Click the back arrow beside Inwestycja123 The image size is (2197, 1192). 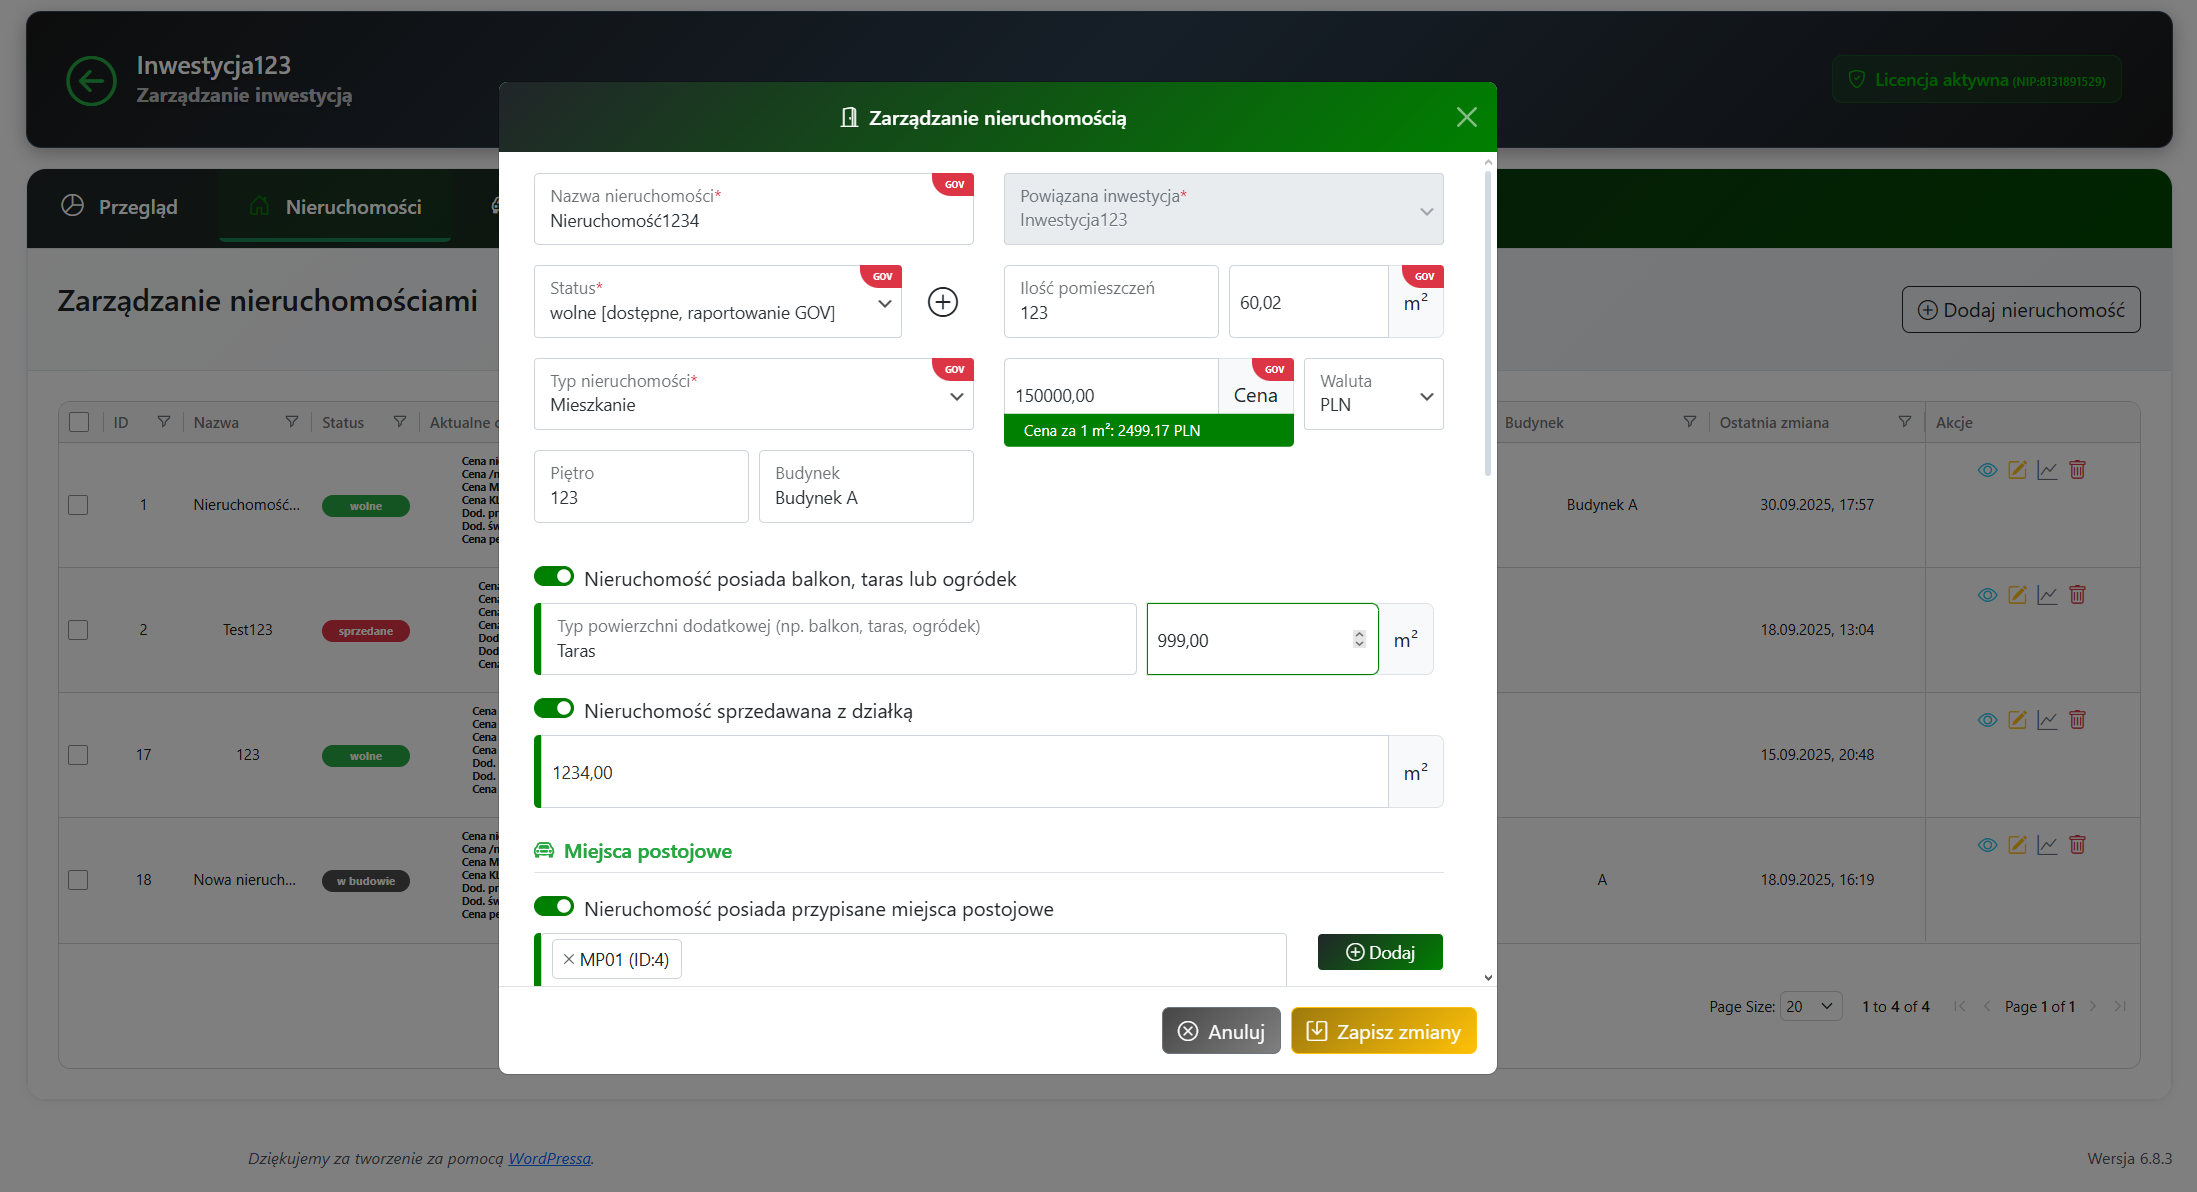91,80
